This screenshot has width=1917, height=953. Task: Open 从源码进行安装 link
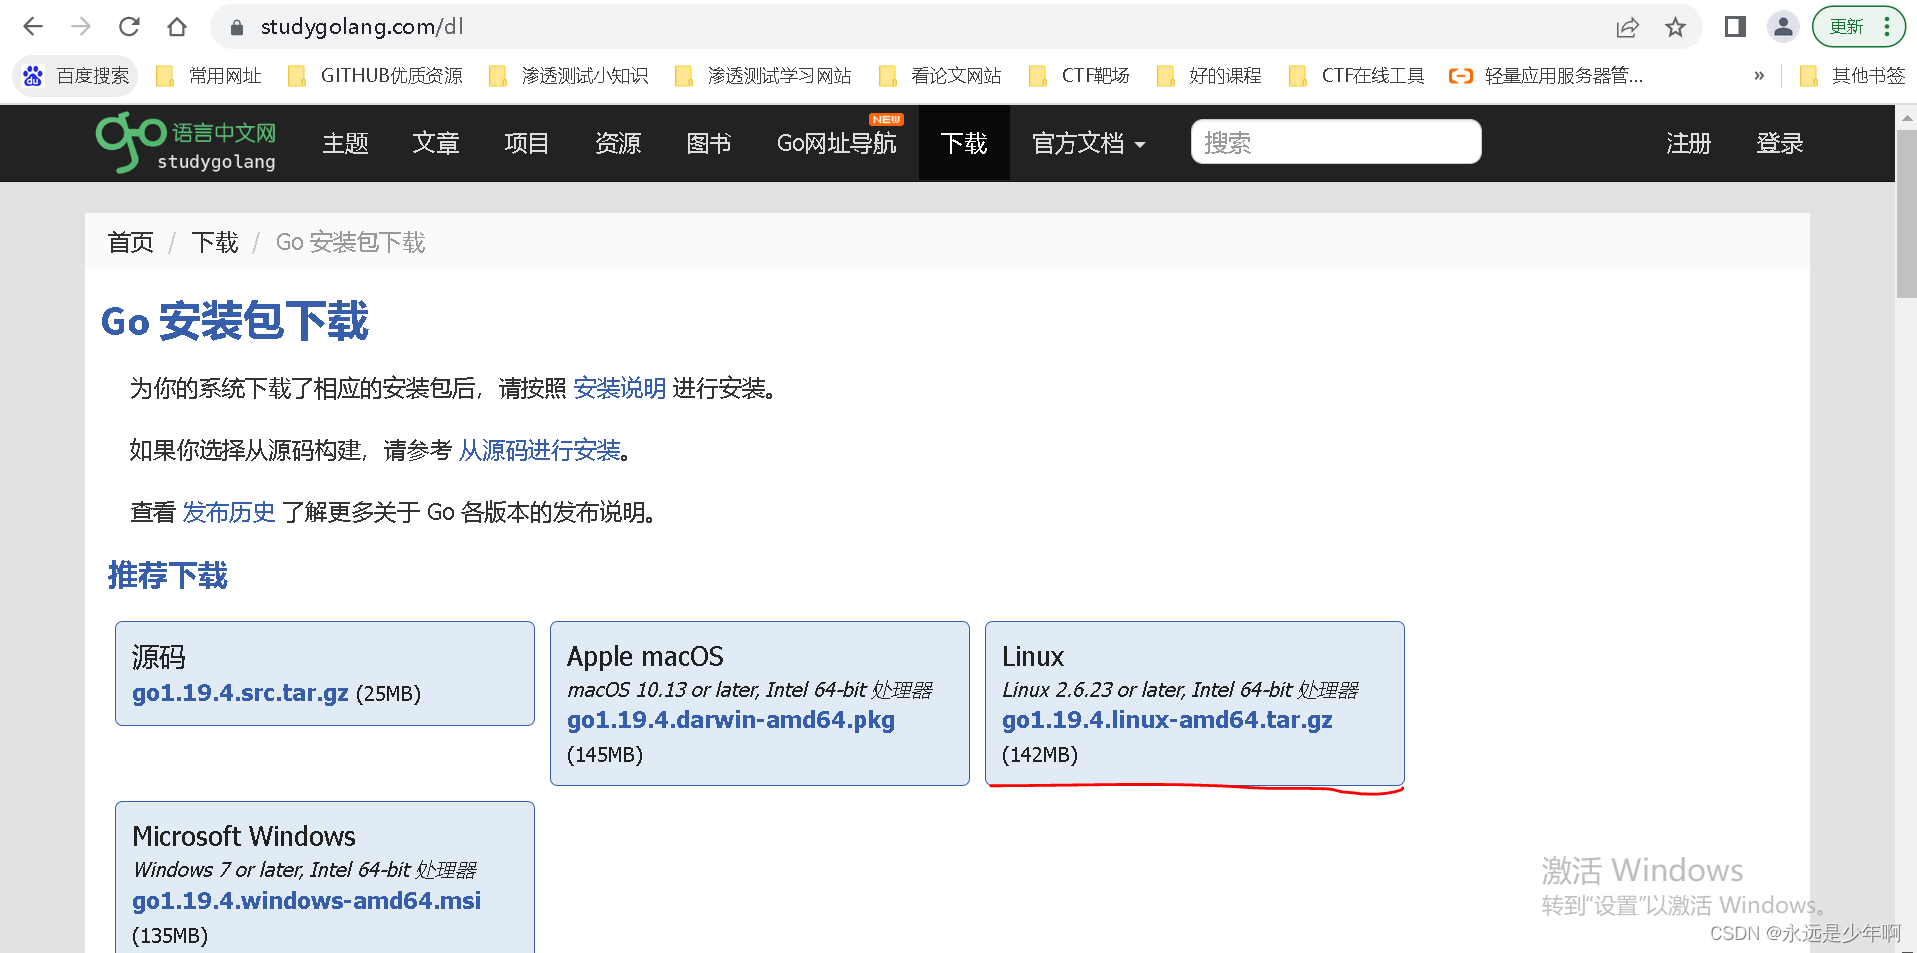[540, 451]
